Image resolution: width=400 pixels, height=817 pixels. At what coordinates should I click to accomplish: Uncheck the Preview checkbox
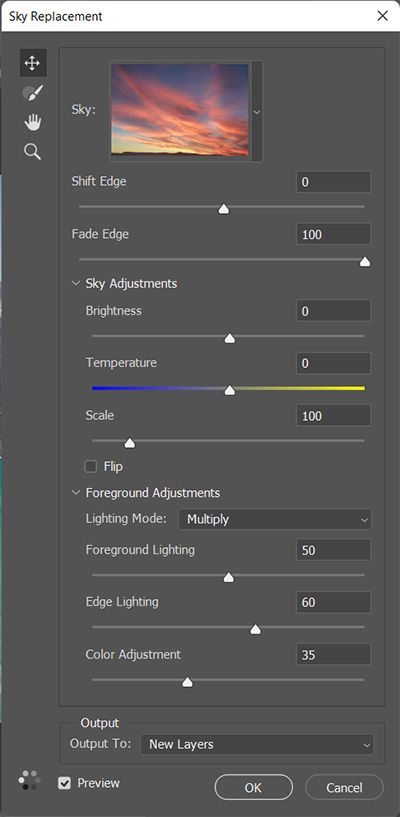tap(65, 783)
